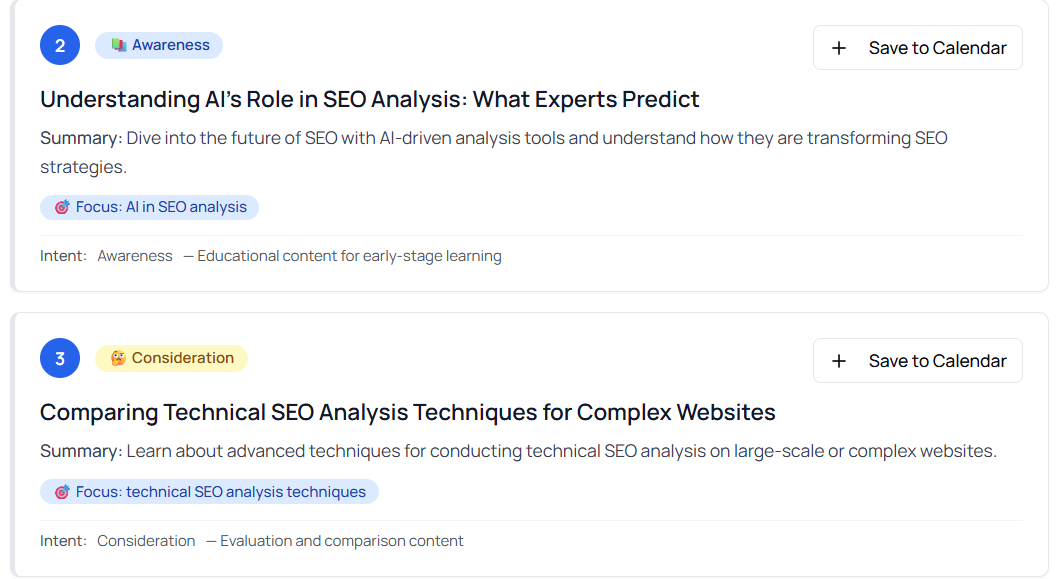Click the Intent: Awareness educational content line
Viewport: 1061px width, 579px height.
271,256
